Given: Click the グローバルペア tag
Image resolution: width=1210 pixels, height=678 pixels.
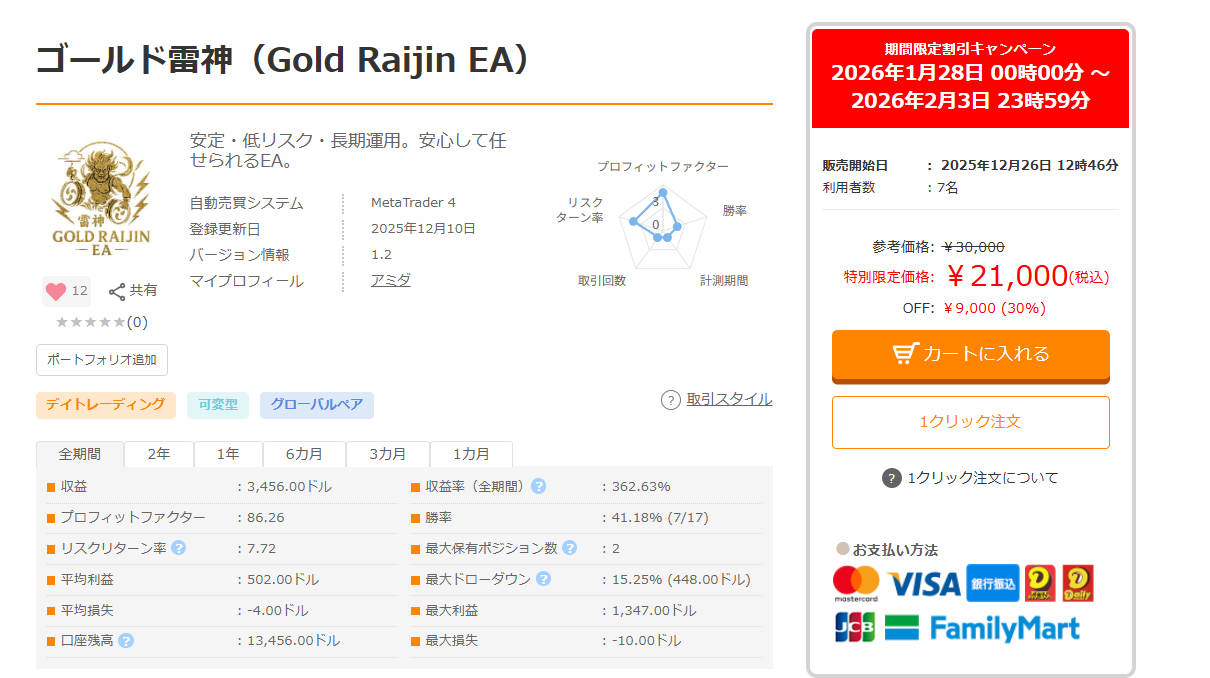Looking at the screenshot, I should pos(317,405).
